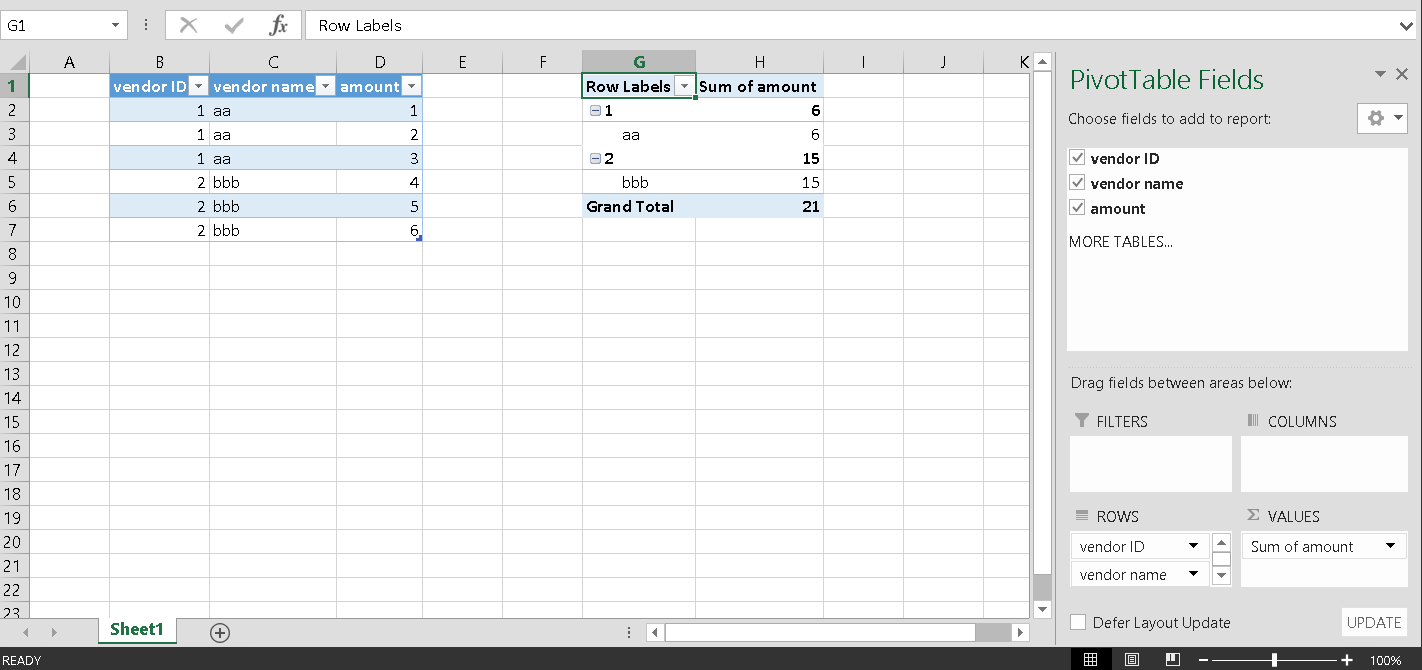Move field up in ROWS area

(x=1221, y=543)
